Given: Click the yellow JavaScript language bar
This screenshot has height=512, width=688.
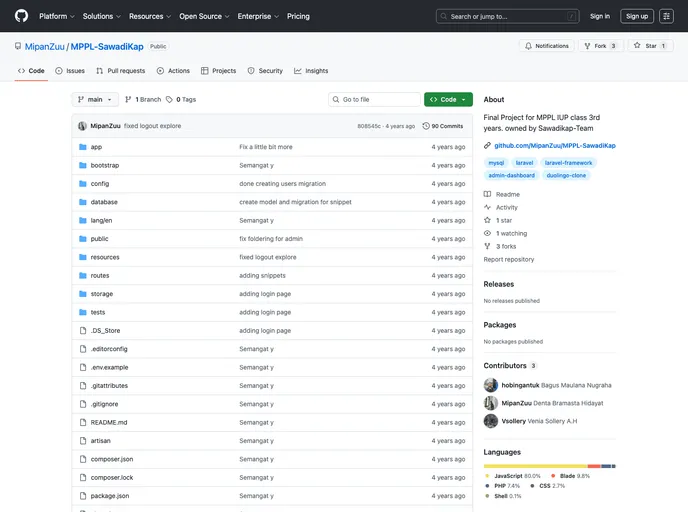Looking at the screenshot, I should (x=535, y=466).
